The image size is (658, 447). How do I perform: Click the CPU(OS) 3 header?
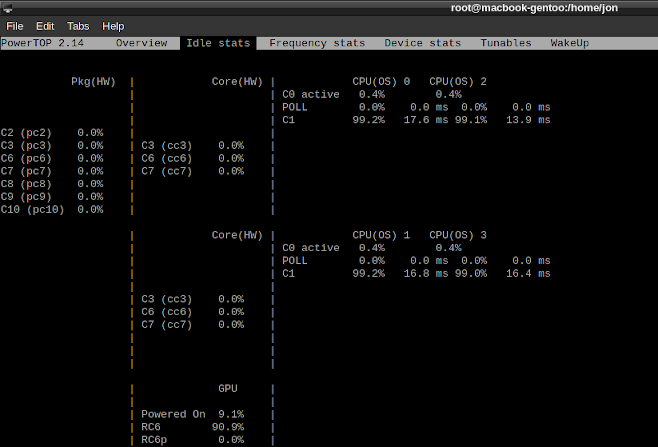tap(458, 235)
